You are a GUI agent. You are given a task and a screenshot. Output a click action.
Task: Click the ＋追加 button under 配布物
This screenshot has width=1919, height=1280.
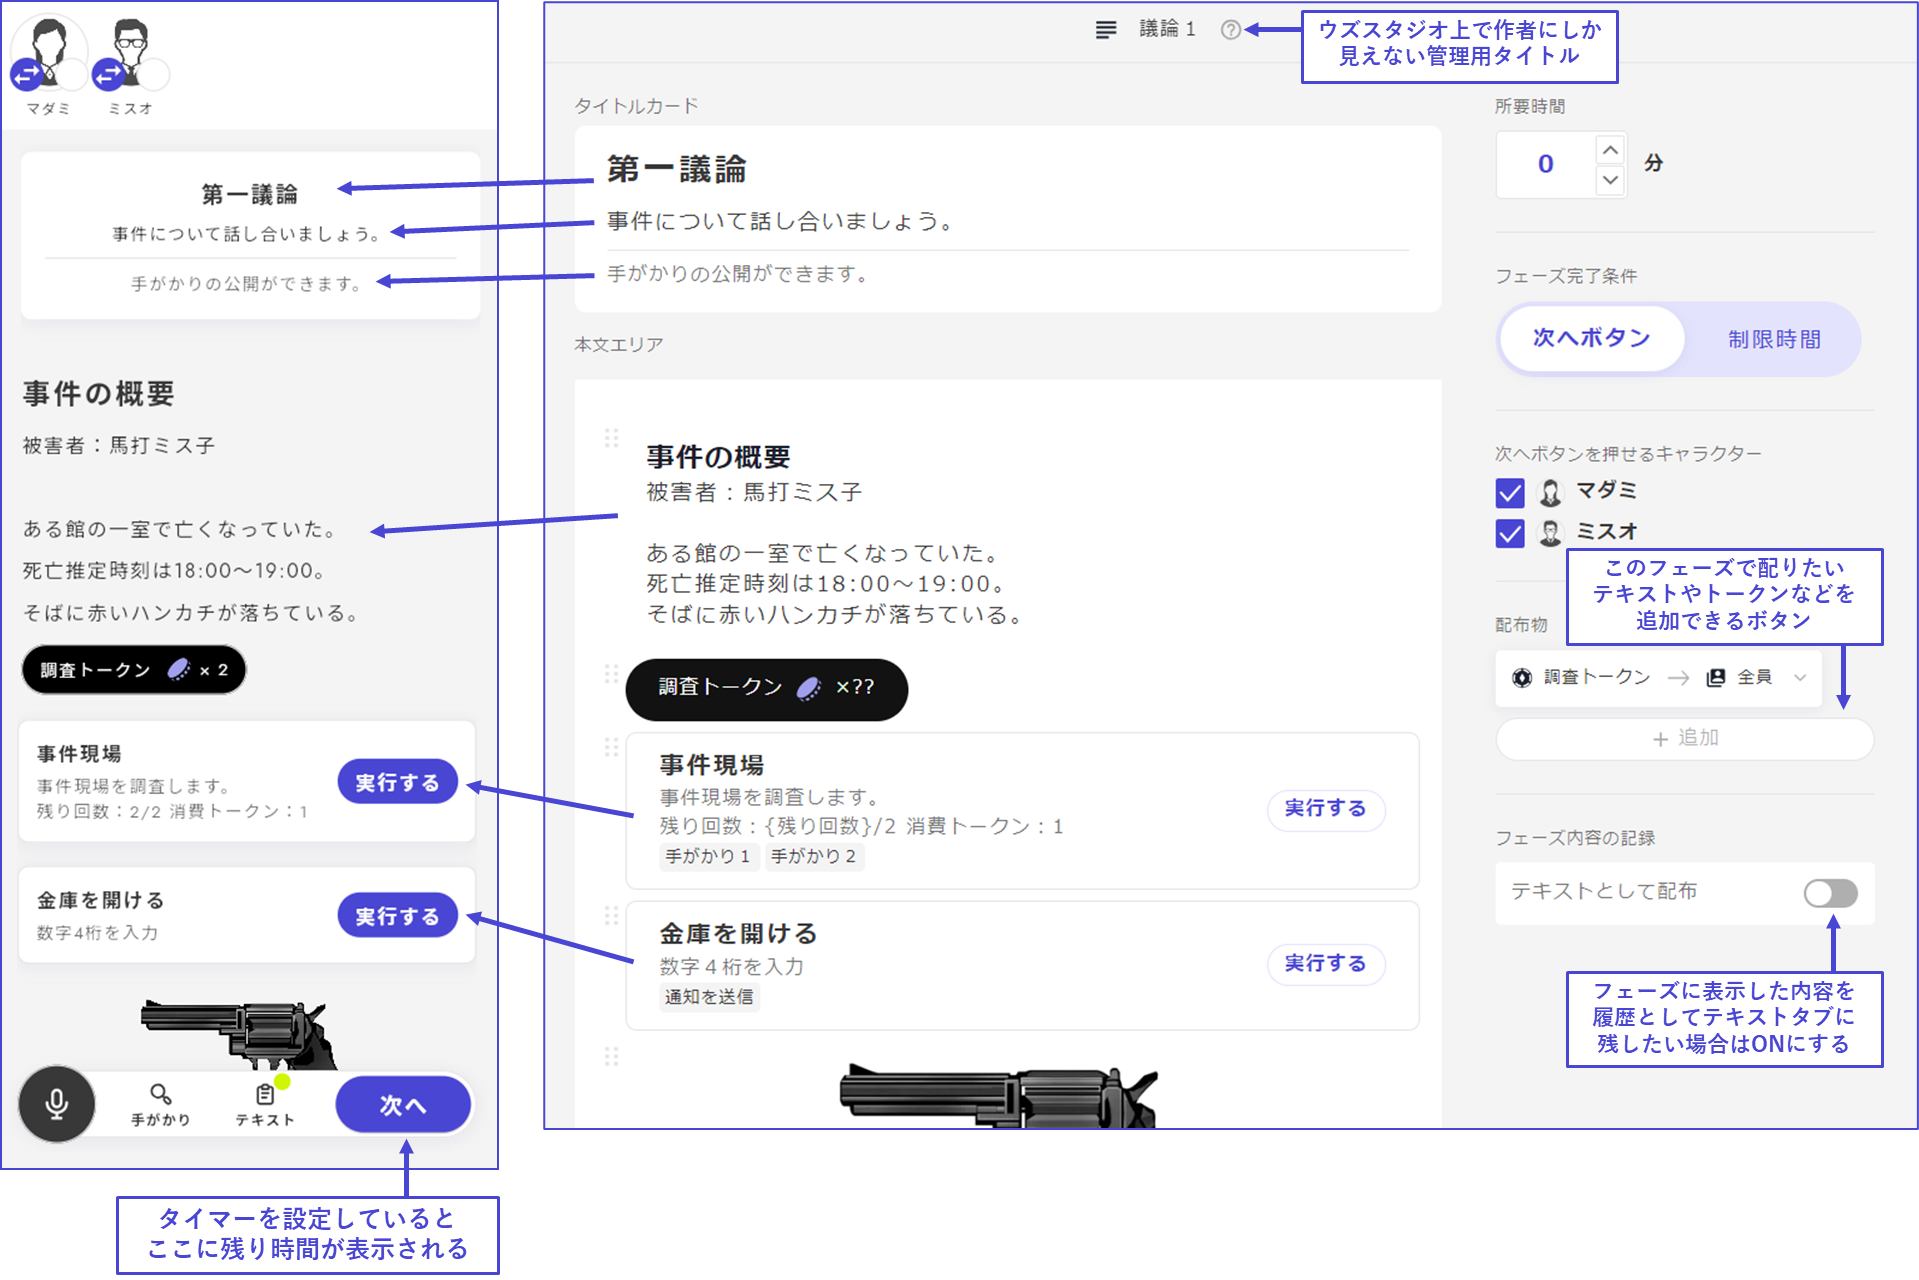coord(1684,739)
